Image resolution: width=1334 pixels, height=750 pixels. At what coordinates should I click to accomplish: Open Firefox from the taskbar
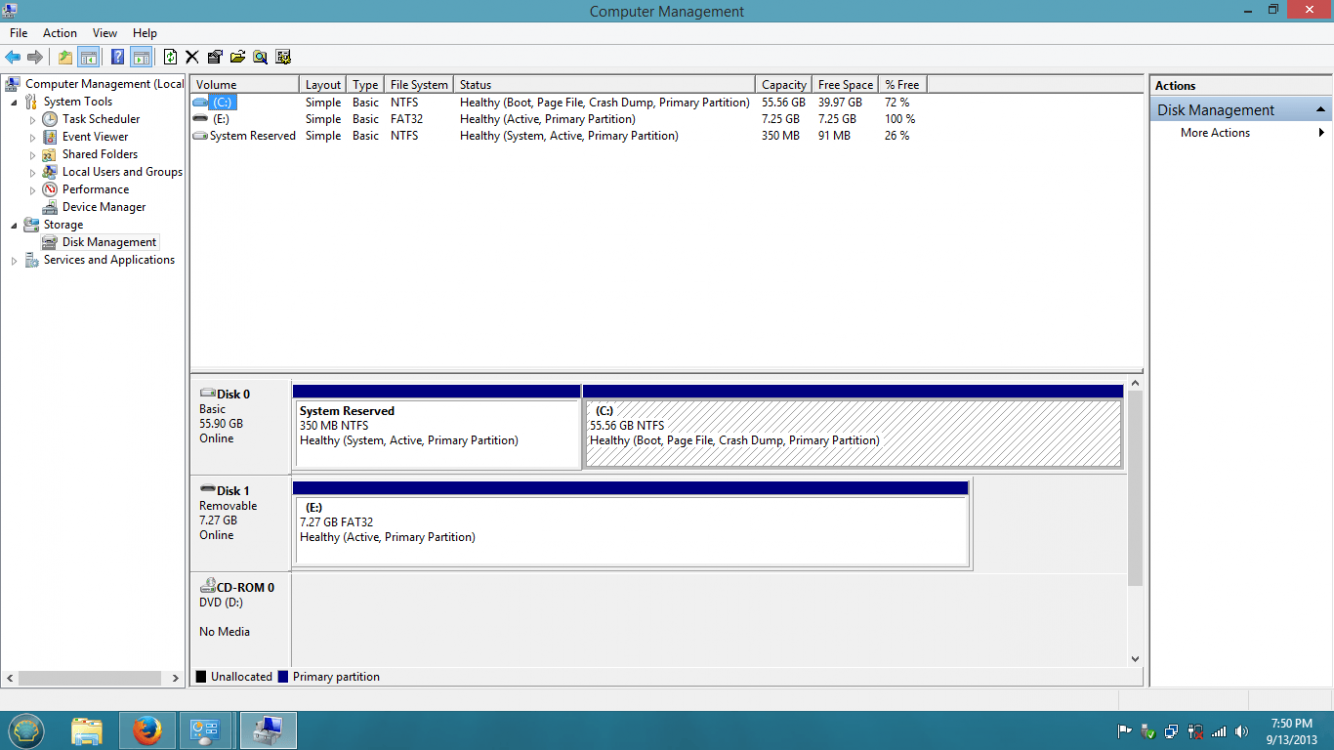point(147,731)
